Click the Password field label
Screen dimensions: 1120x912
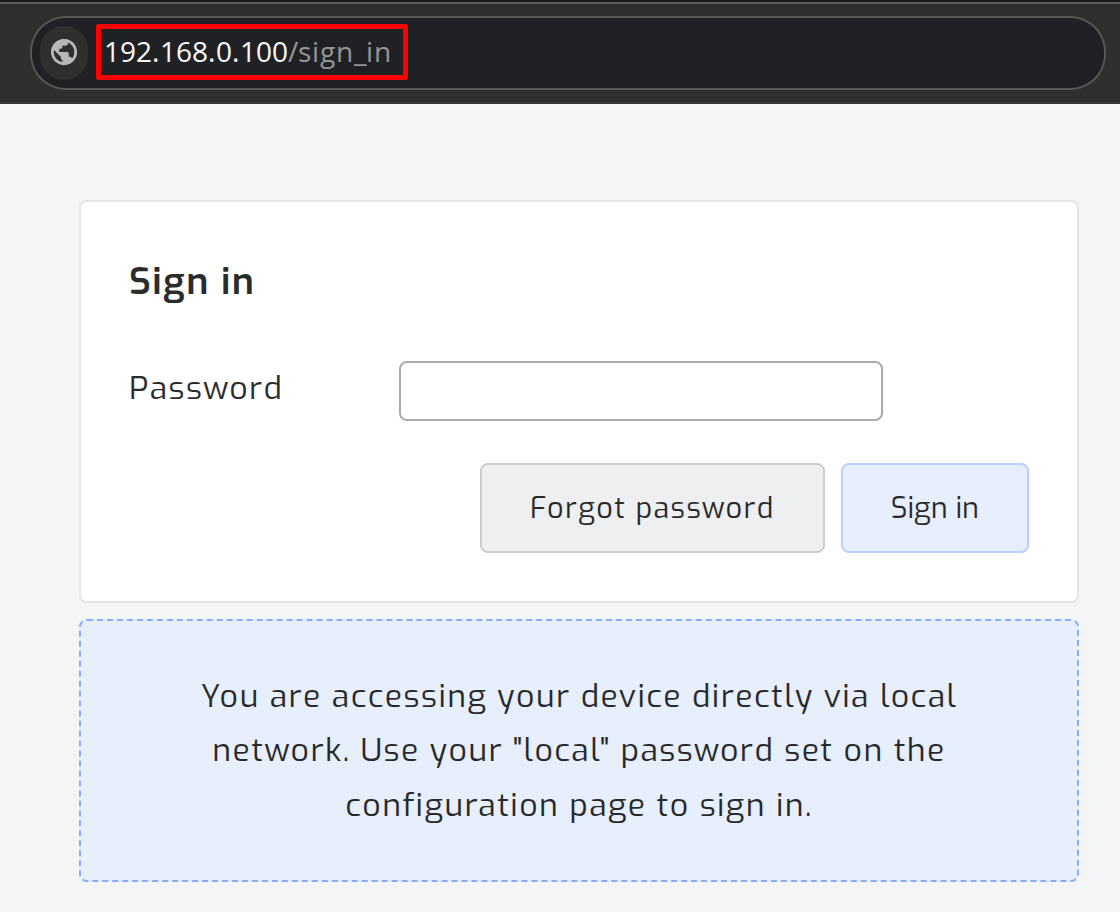(x=204, y=388)
